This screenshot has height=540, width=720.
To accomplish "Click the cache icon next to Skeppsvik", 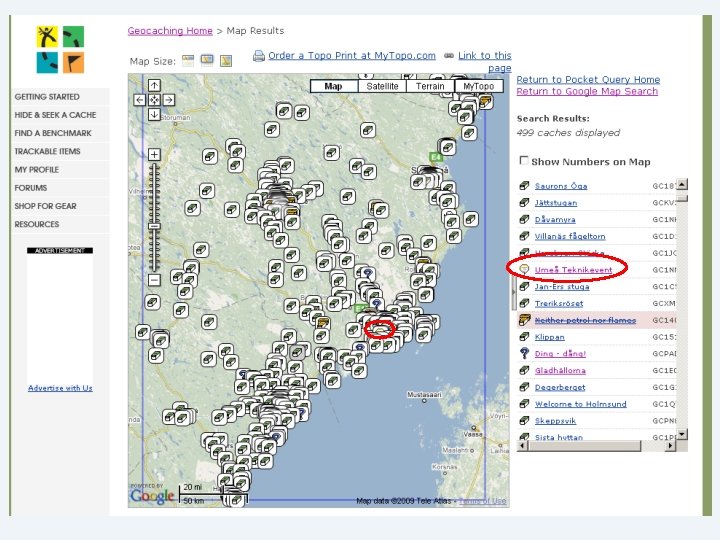I will tap(524, 421).
